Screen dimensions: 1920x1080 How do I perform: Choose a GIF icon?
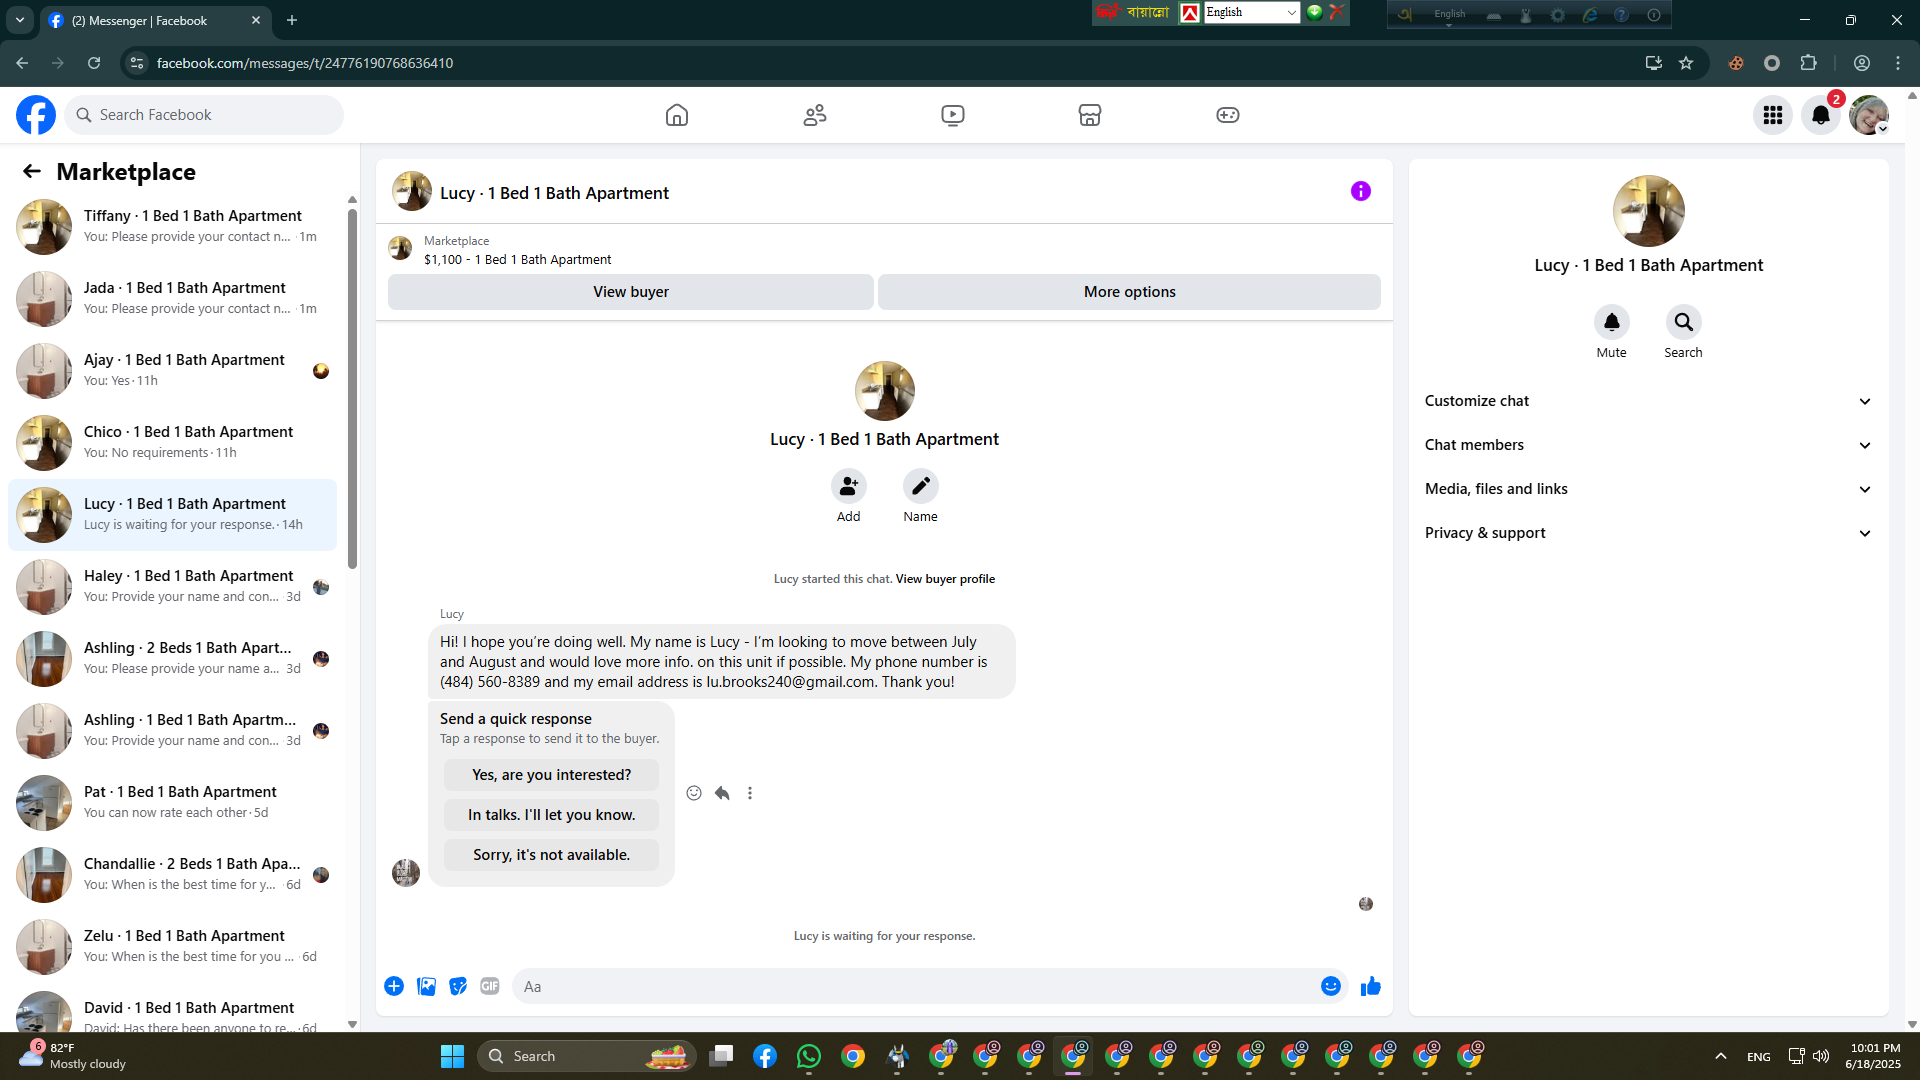490,986
